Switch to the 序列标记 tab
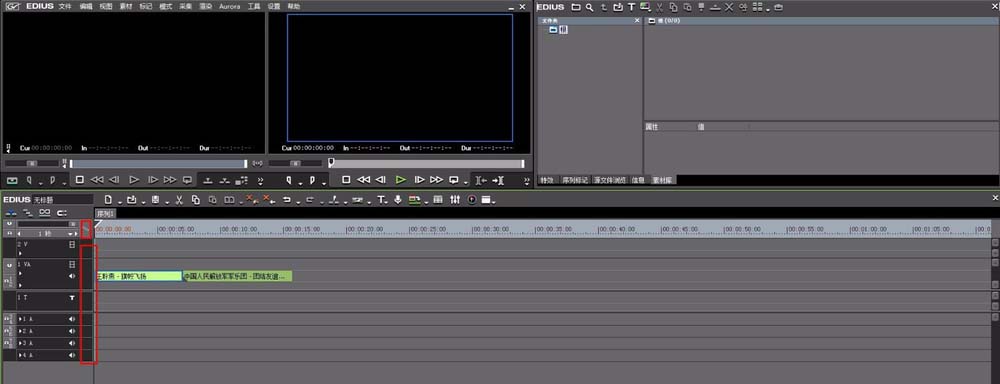The height and width of the screenshot is (384, 1000). pyautogui.click(x=575, y=181)
